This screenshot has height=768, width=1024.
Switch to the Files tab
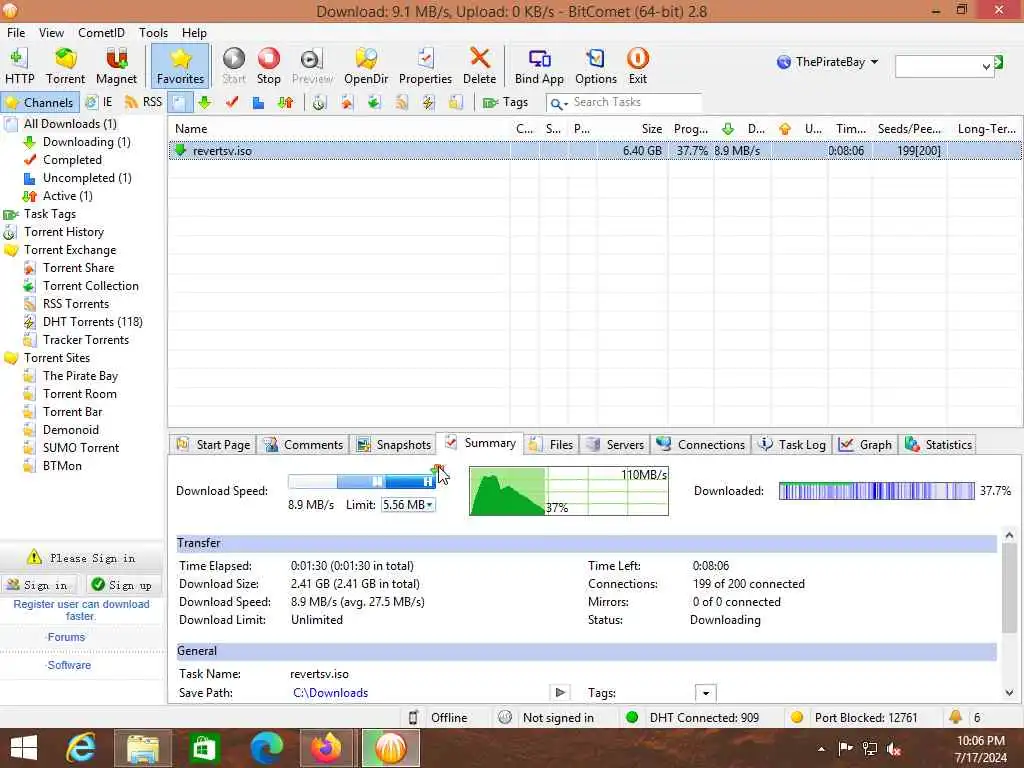(552, 445)
